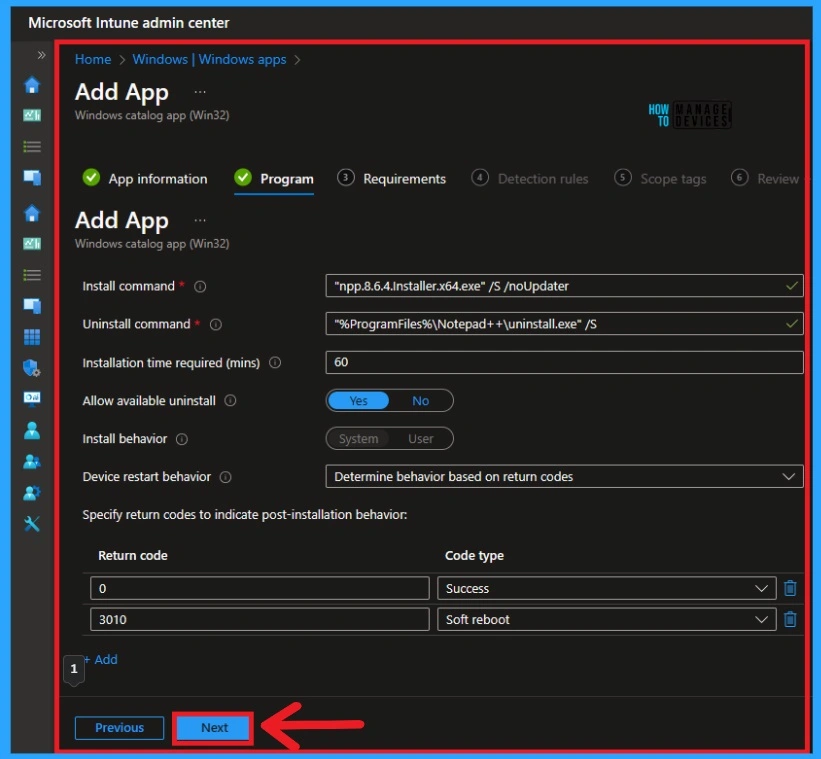Click info icon beside Uninstall command
Viewport: 821px width, 759px height.
[x=216, y=325]
